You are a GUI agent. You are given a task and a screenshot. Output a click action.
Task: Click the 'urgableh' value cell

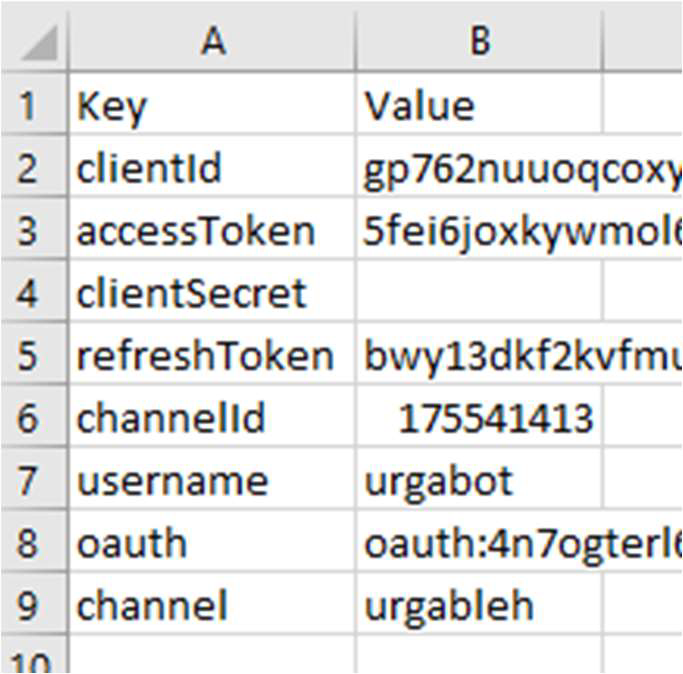(480, 605)
